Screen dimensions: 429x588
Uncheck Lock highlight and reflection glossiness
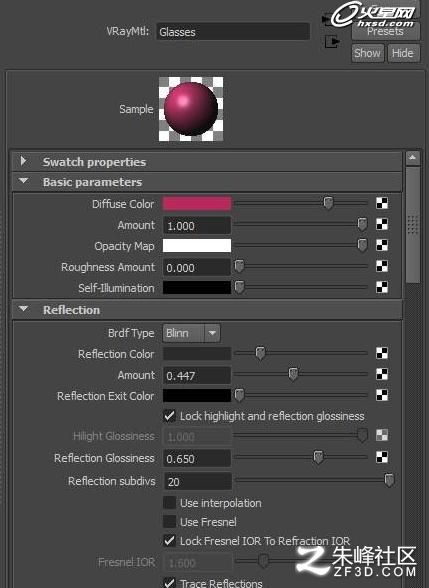(170, 416)
